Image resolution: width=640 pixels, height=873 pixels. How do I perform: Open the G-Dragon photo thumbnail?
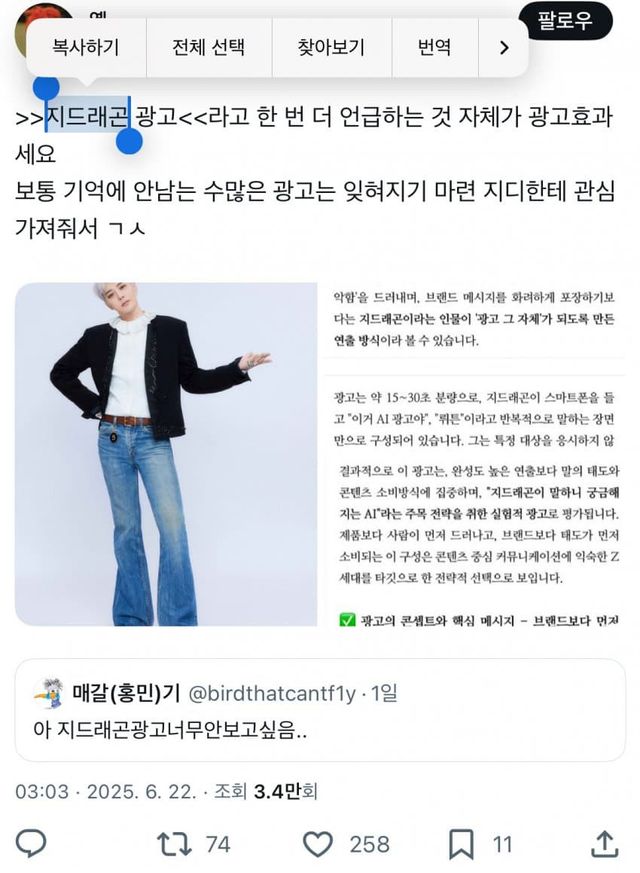tap(166, 454)
